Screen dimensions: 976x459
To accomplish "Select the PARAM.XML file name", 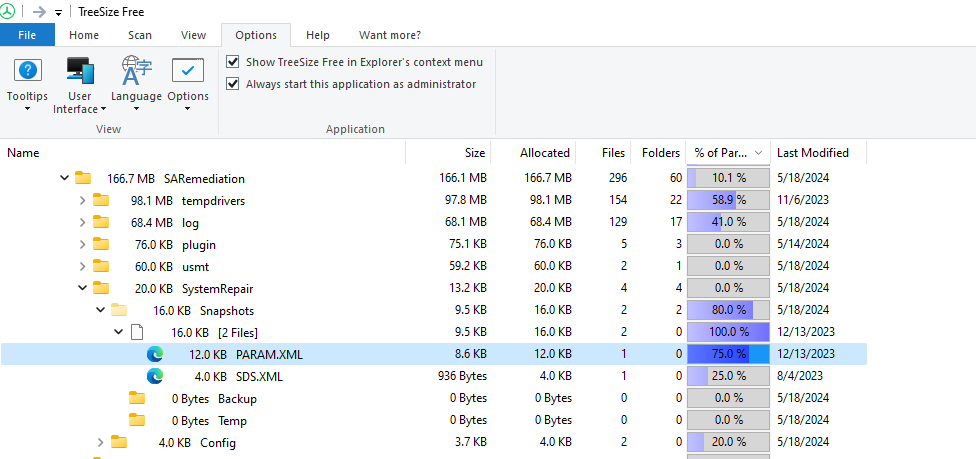I will coord(270,354).
